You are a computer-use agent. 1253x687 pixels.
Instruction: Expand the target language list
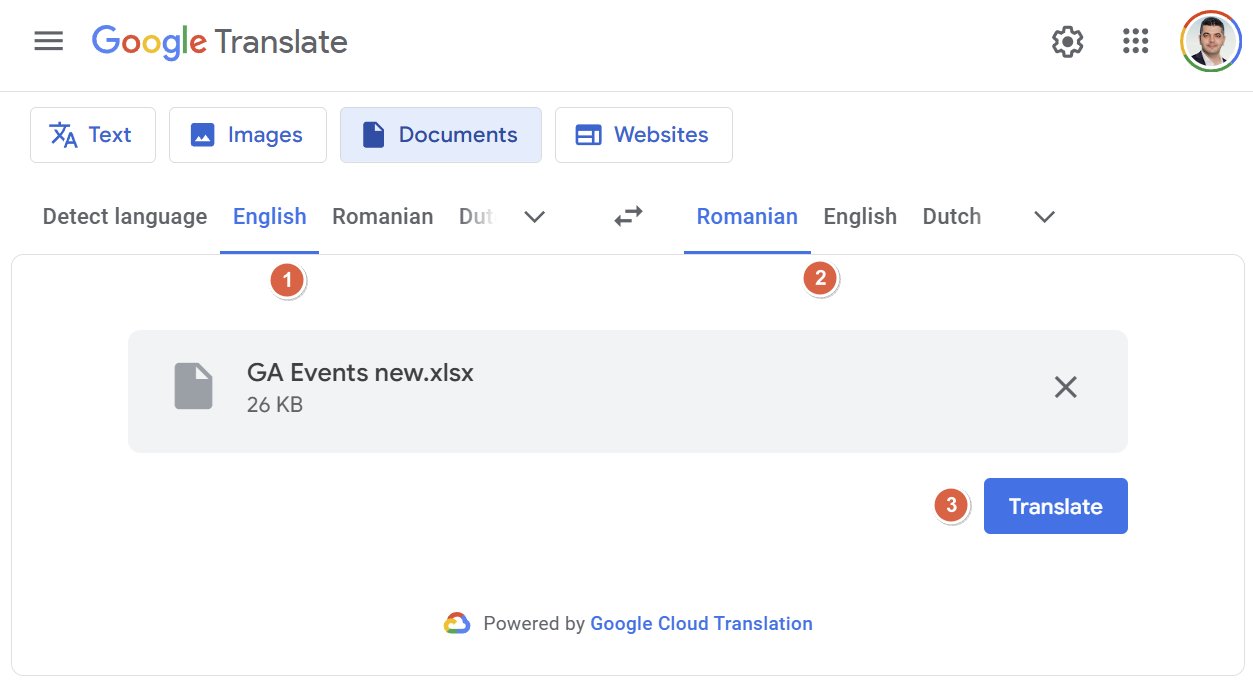tap(1043, 216)
